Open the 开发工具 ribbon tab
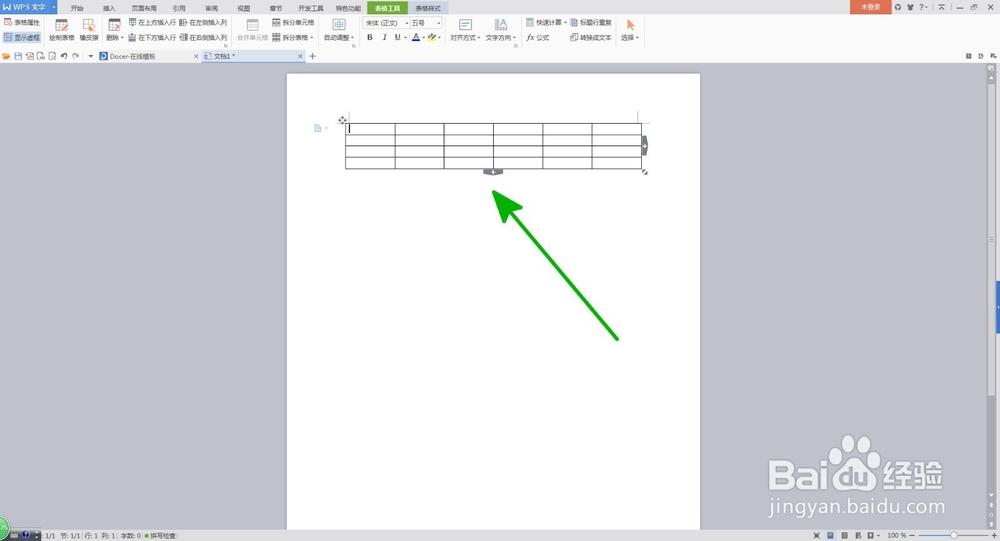The height and width of the screenshot is (541, 1000). [x=311, y=8]
